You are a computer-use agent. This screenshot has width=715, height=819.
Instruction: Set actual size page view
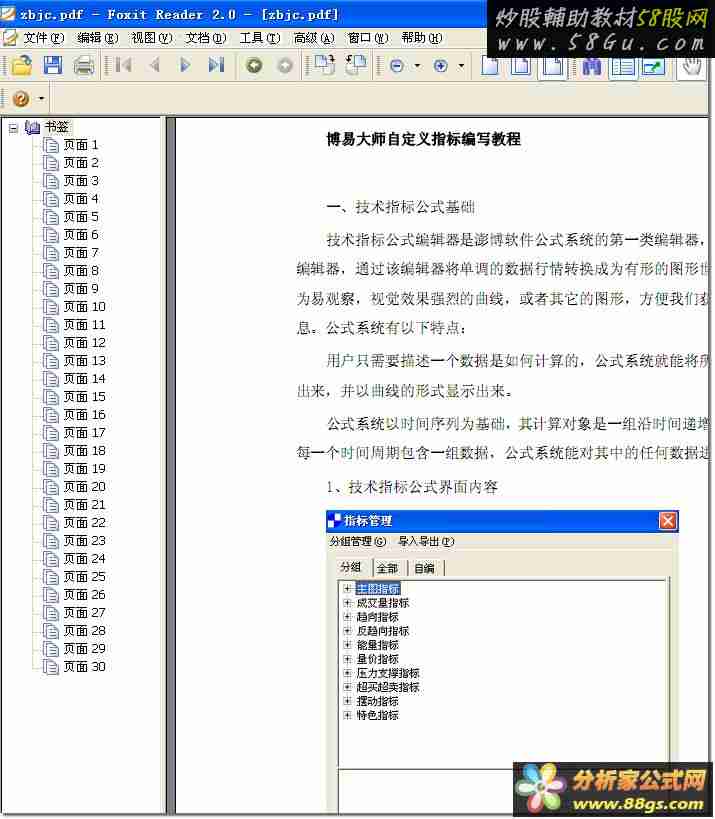pos(490,67)
